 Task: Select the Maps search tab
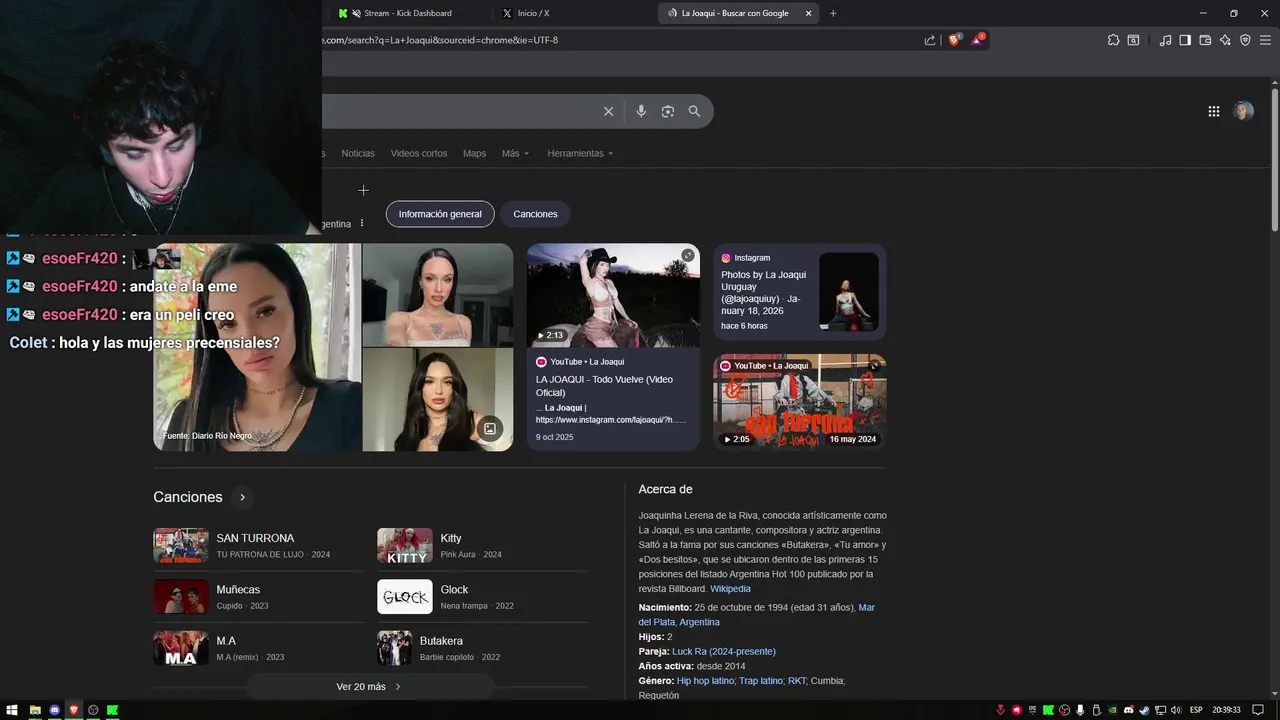474,153
